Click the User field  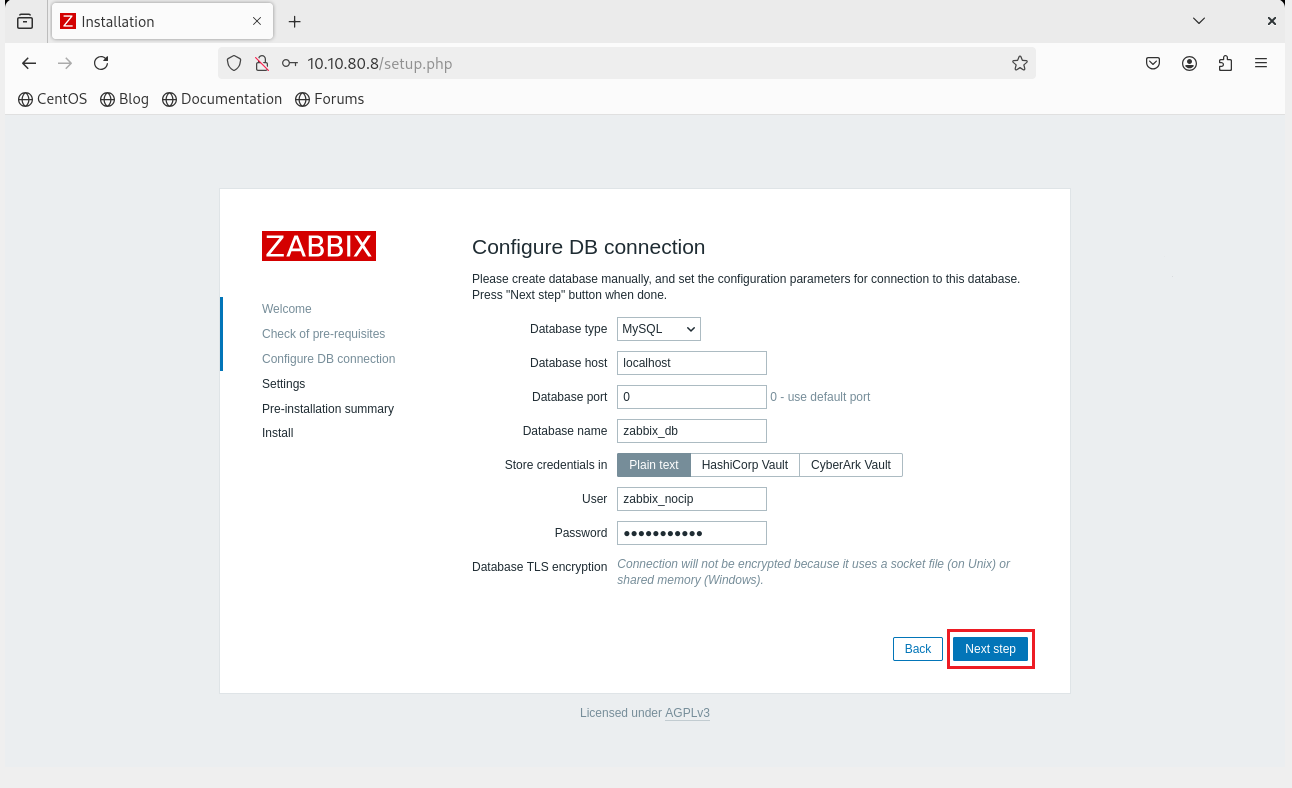point(692,499)
